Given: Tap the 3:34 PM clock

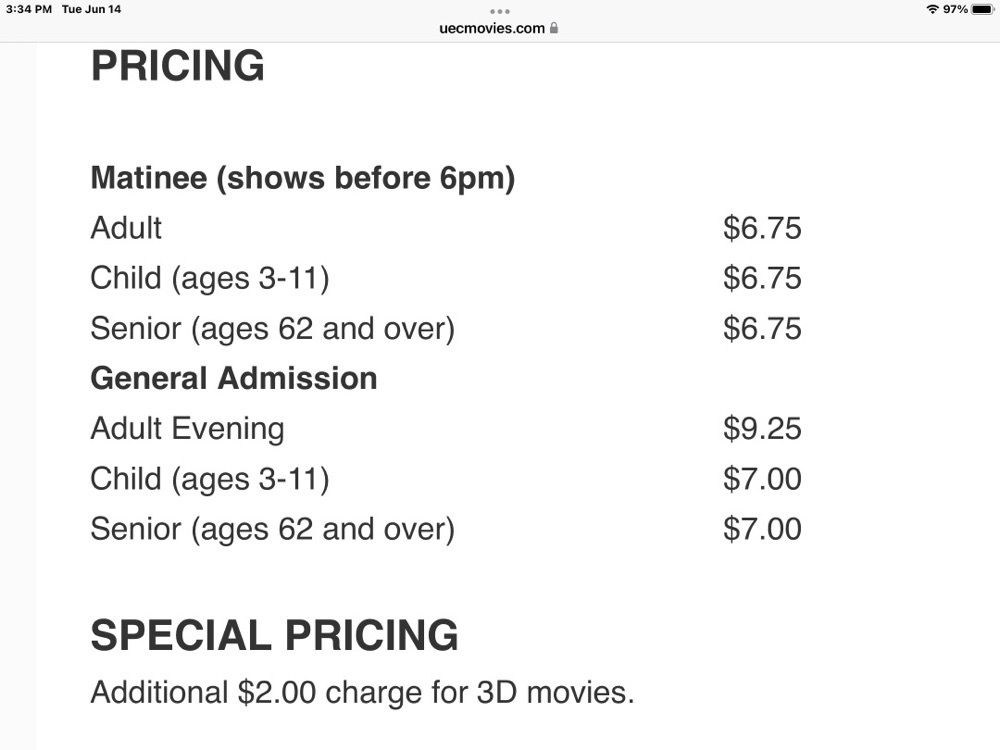Looking at the screenshot, I should pos(27,9).
